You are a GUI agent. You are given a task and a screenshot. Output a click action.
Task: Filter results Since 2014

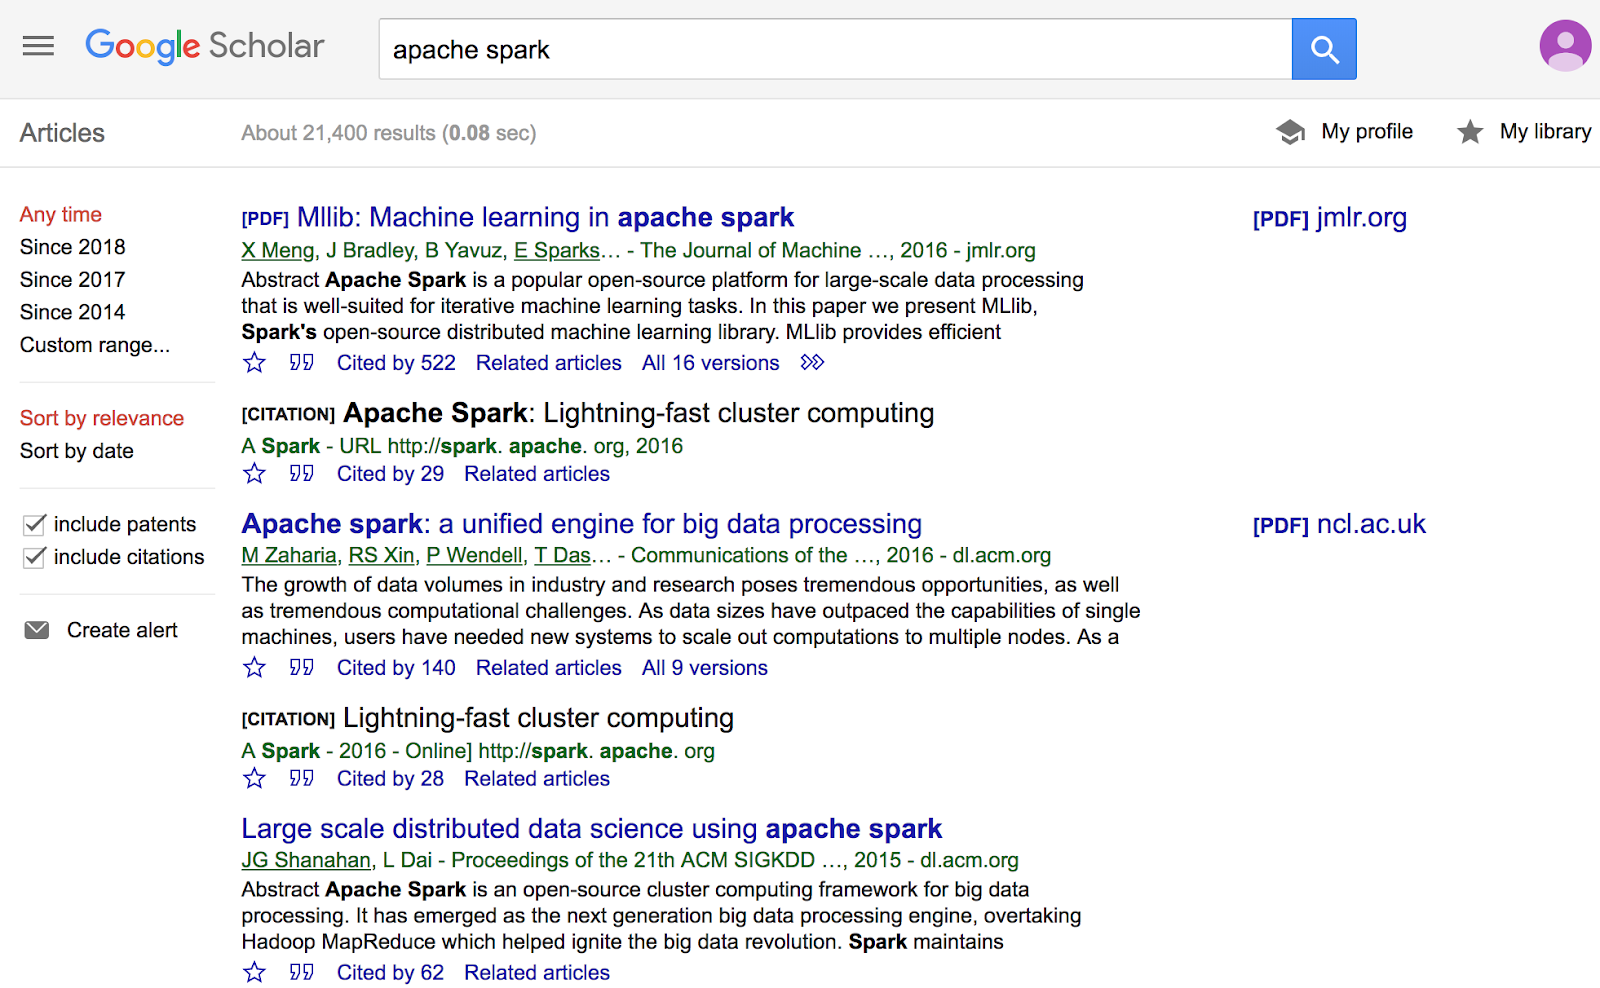(x=73, y=312)
